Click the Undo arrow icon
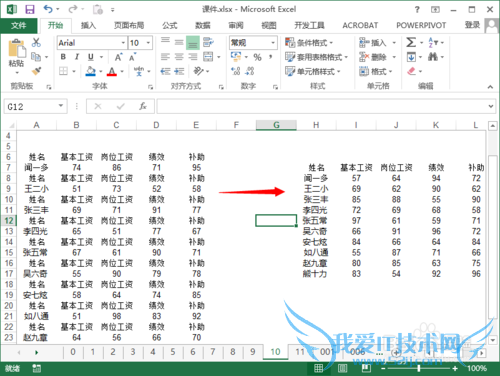500x376 pixels. pyautogui.click(x=48, y=9)
